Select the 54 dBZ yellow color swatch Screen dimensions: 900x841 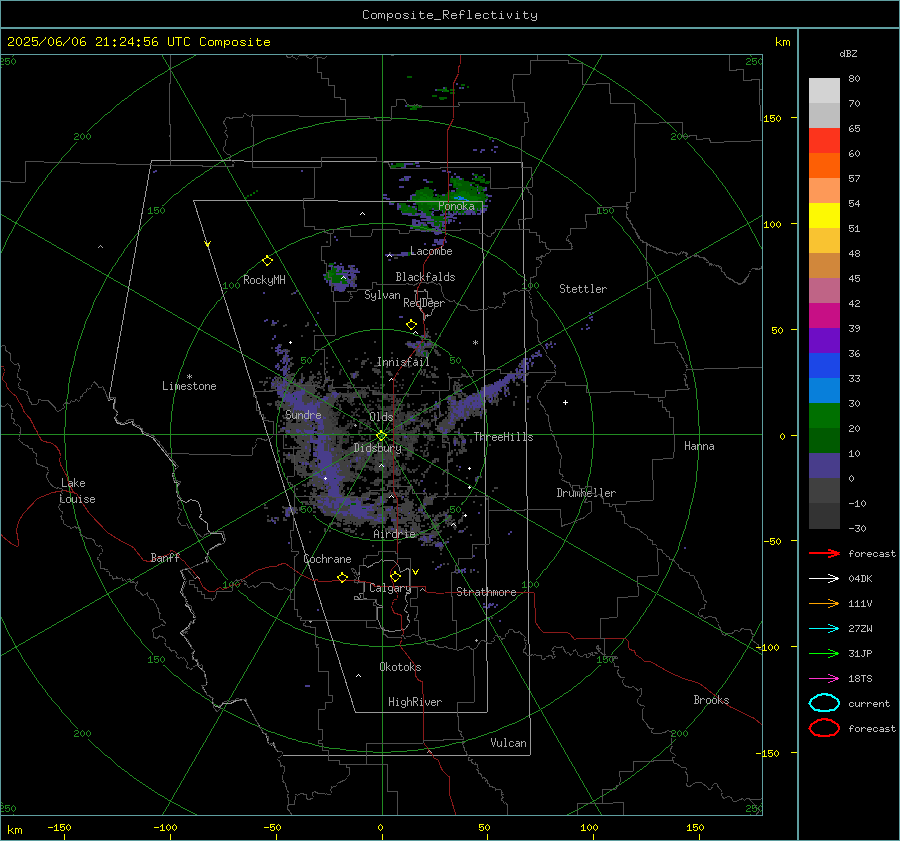[824, 215]
